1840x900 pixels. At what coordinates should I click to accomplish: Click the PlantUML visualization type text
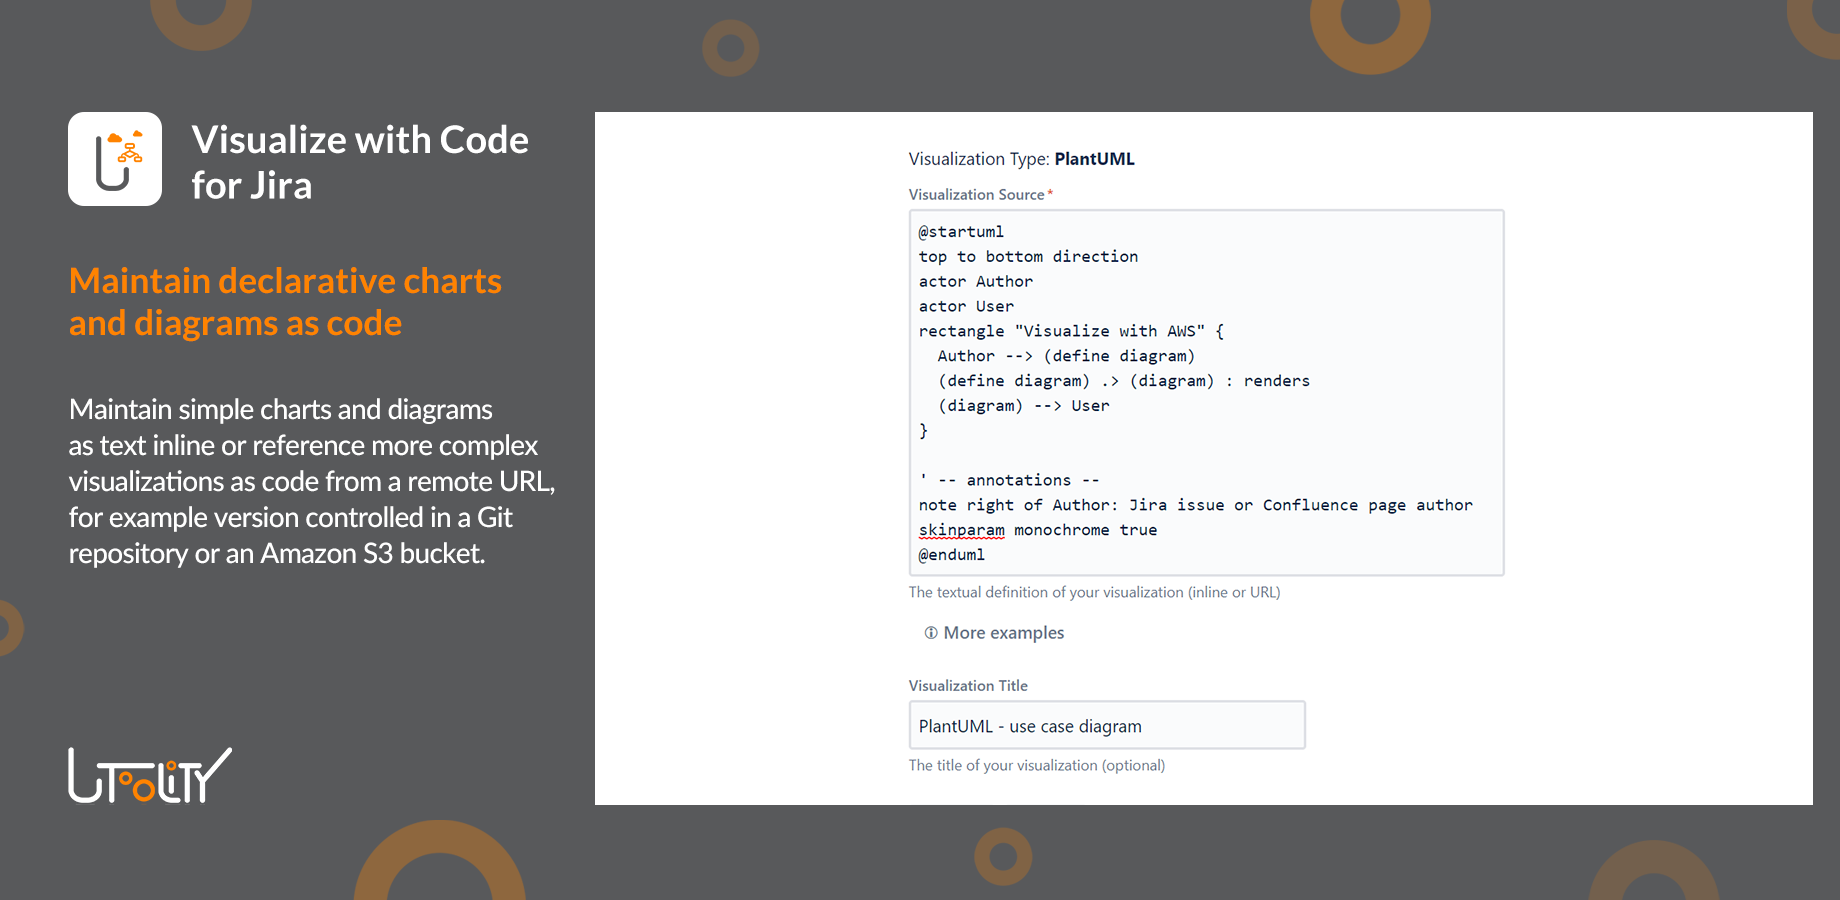pyautogui.click(x=1094, y=159)
